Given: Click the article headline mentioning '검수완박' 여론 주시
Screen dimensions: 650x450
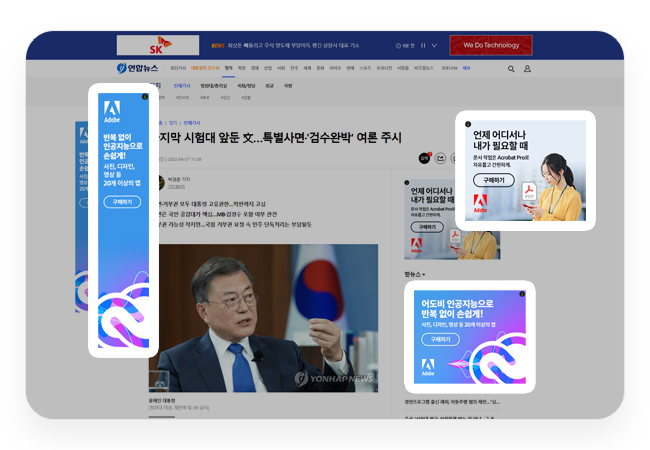Looking at the screenshot, I should pyautogui.click(x=280, y=138).
